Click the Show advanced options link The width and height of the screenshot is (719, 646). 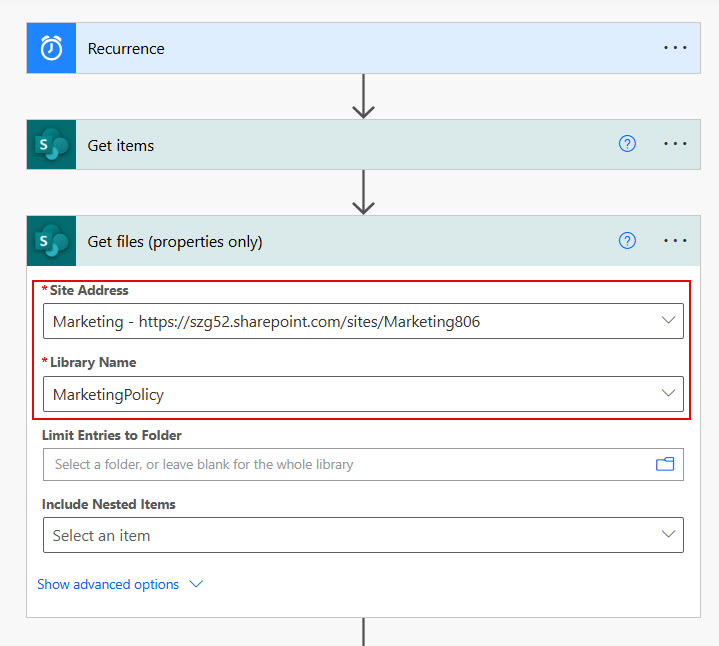(x=108, y=584)
